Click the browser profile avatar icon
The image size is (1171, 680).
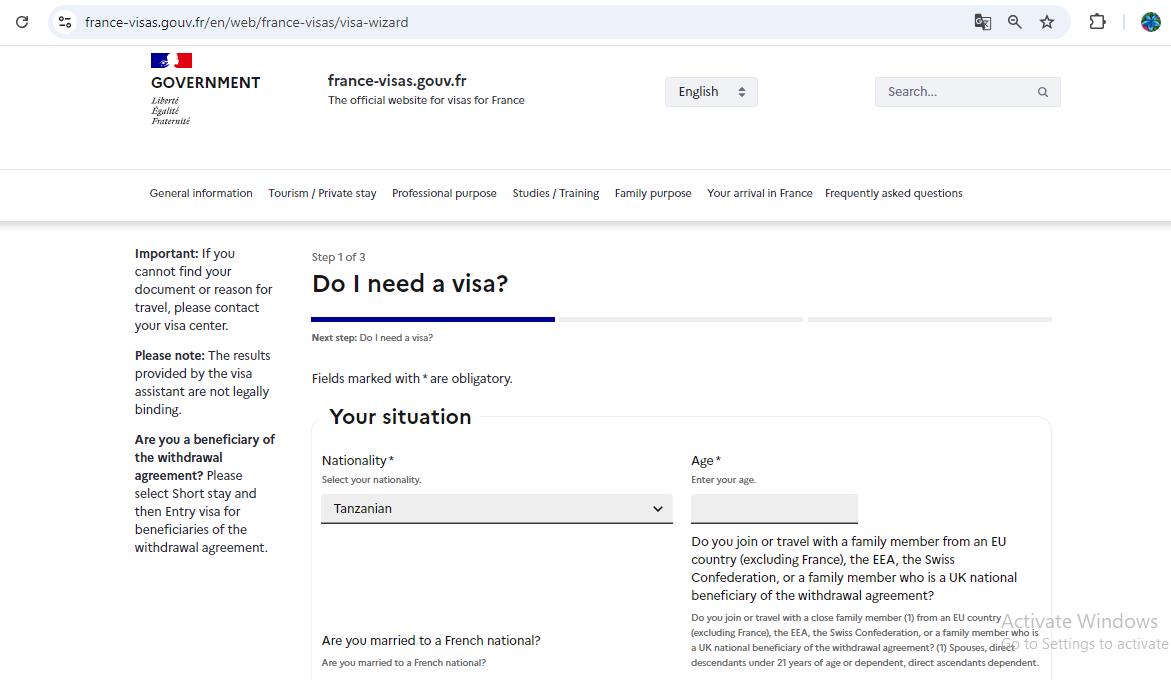1148,21
